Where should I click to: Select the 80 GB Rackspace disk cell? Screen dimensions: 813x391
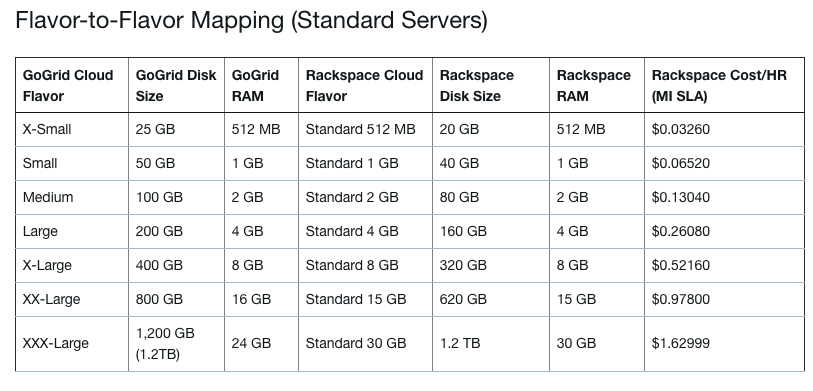click(491, 198)
